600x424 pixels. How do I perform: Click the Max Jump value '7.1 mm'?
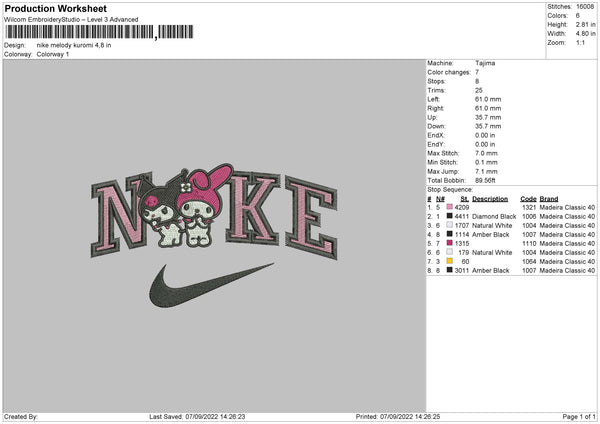(486, 171)
